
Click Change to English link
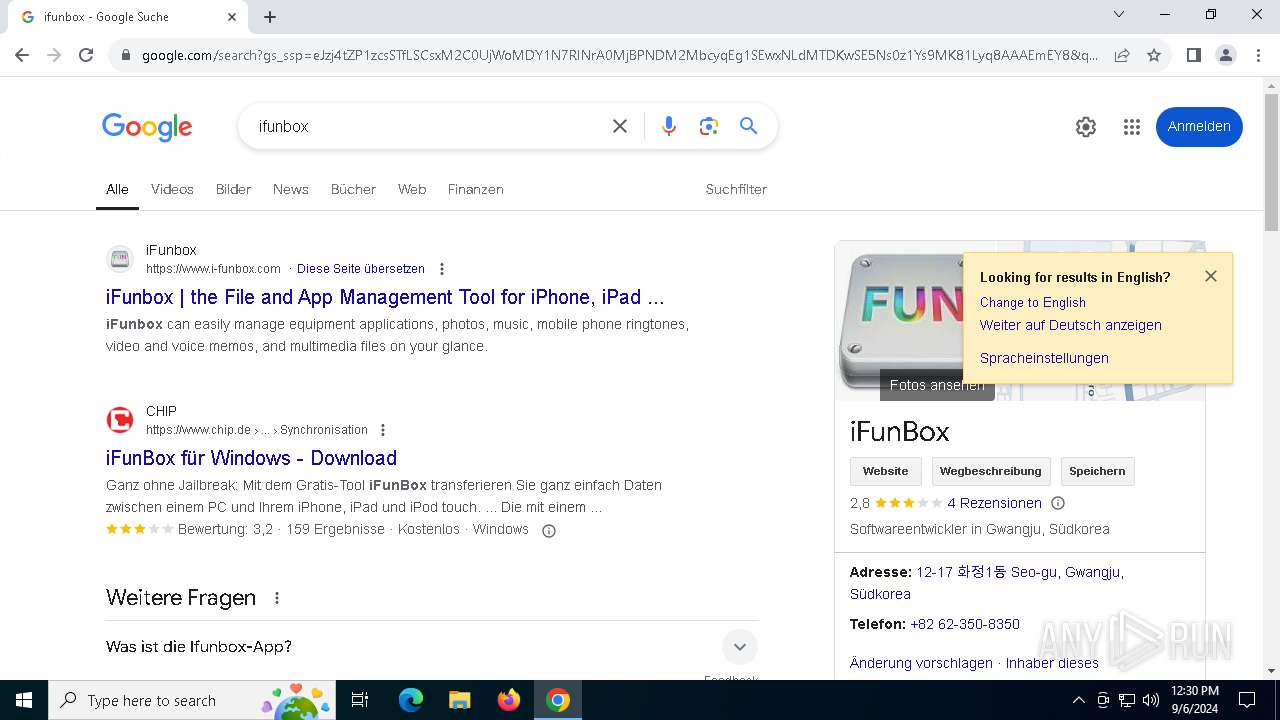pos(1033,302)
